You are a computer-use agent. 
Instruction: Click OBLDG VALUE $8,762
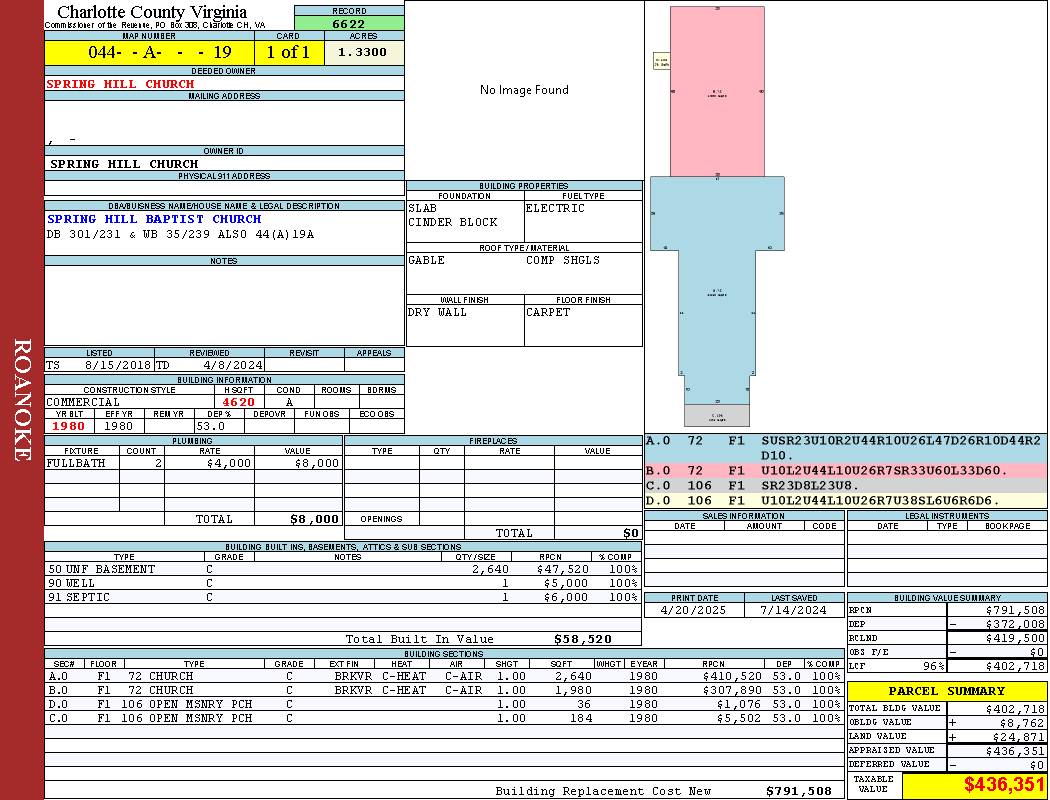(1022, 723)
